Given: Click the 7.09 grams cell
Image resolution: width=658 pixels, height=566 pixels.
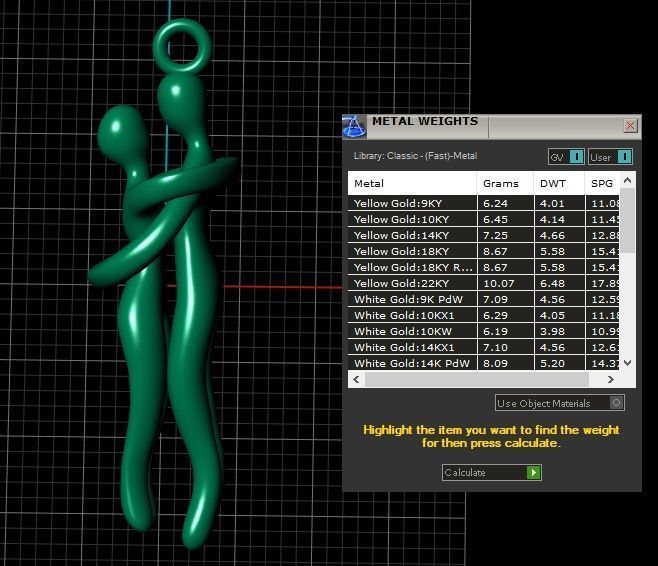Looking at the screenshot, I should coord(506,299).
